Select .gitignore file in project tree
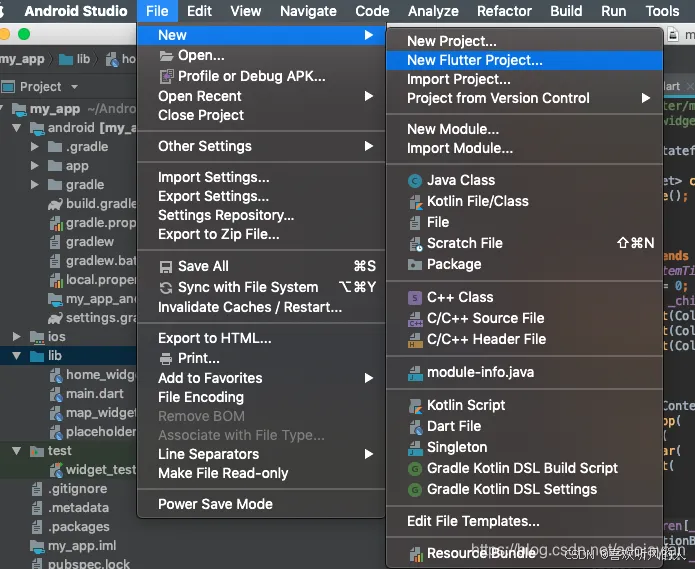 coord(78,488)
